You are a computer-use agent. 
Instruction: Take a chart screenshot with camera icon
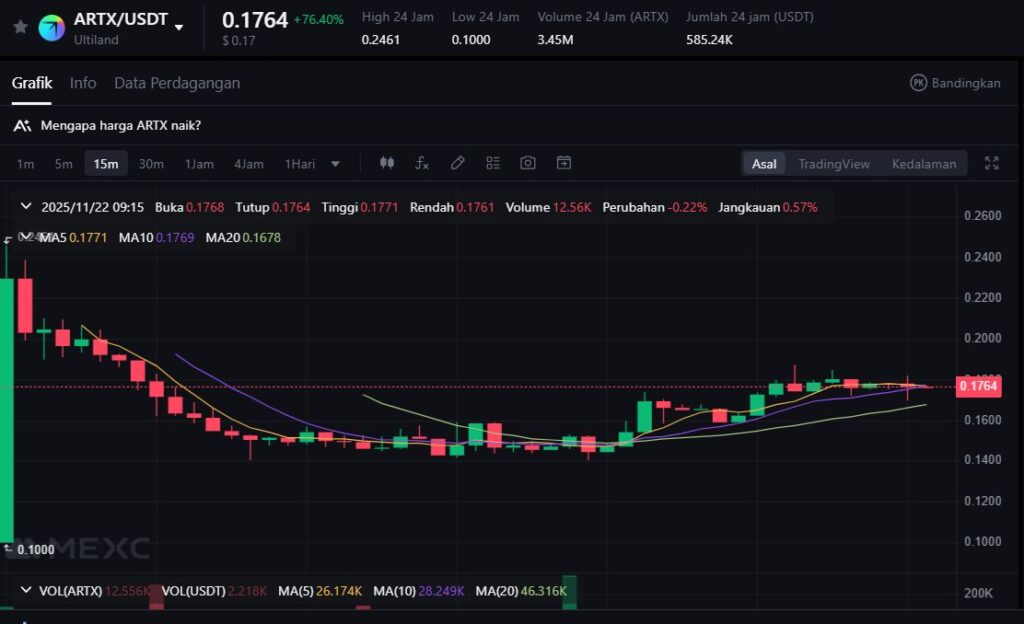pos(528,163)
